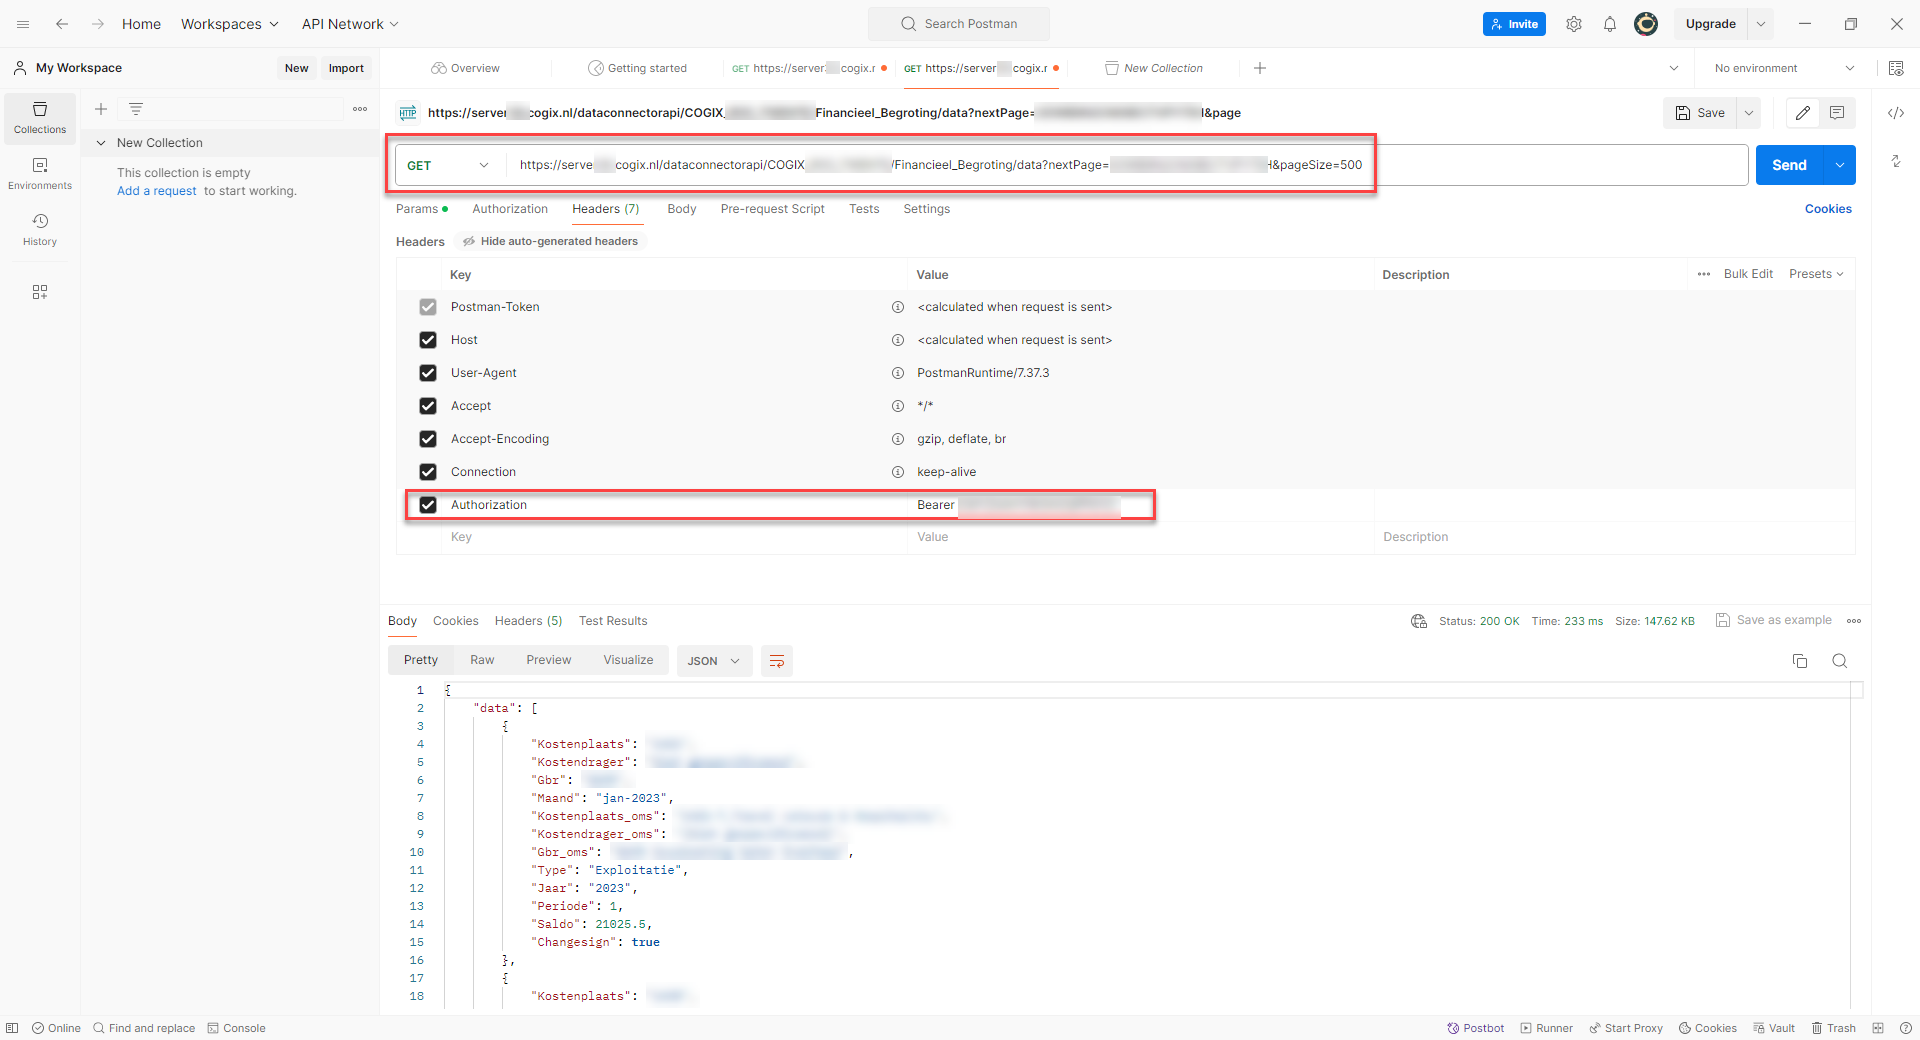Viewport: 1920px width, 1040px height.
Task: Toggle line wrap in the response
Action: click(x=777, y=661)
